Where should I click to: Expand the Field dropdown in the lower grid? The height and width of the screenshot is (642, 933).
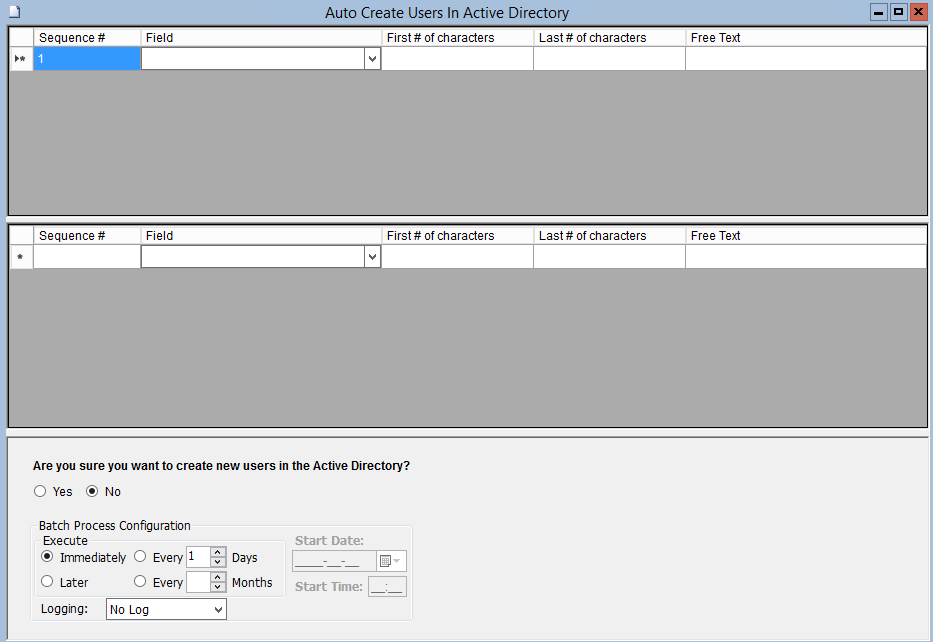(372, 257)
